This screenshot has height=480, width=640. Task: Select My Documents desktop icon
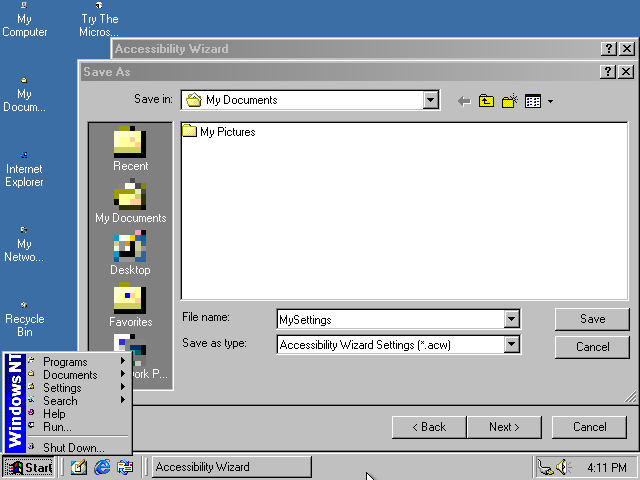click(x=24, y=95)
